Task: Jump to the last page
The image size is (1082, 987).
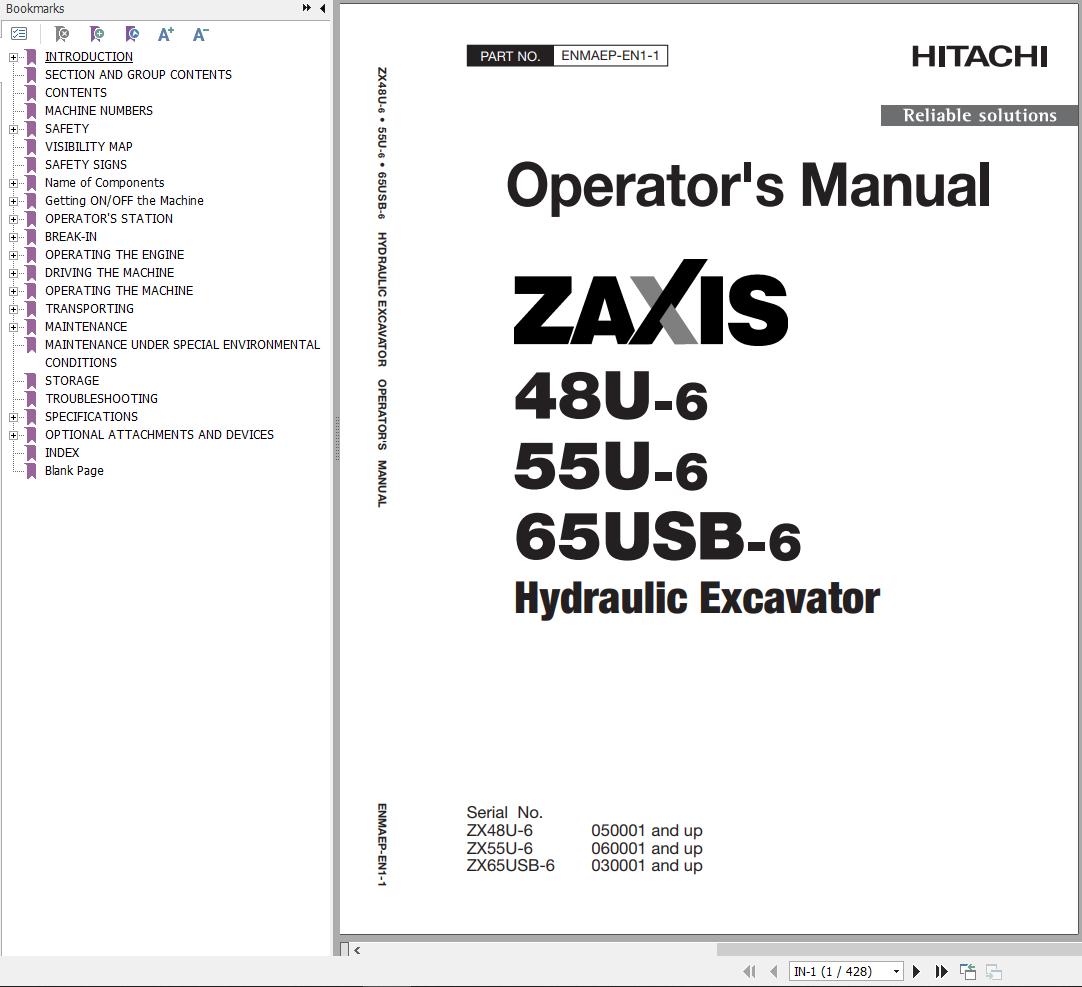Action: (941, 971)
